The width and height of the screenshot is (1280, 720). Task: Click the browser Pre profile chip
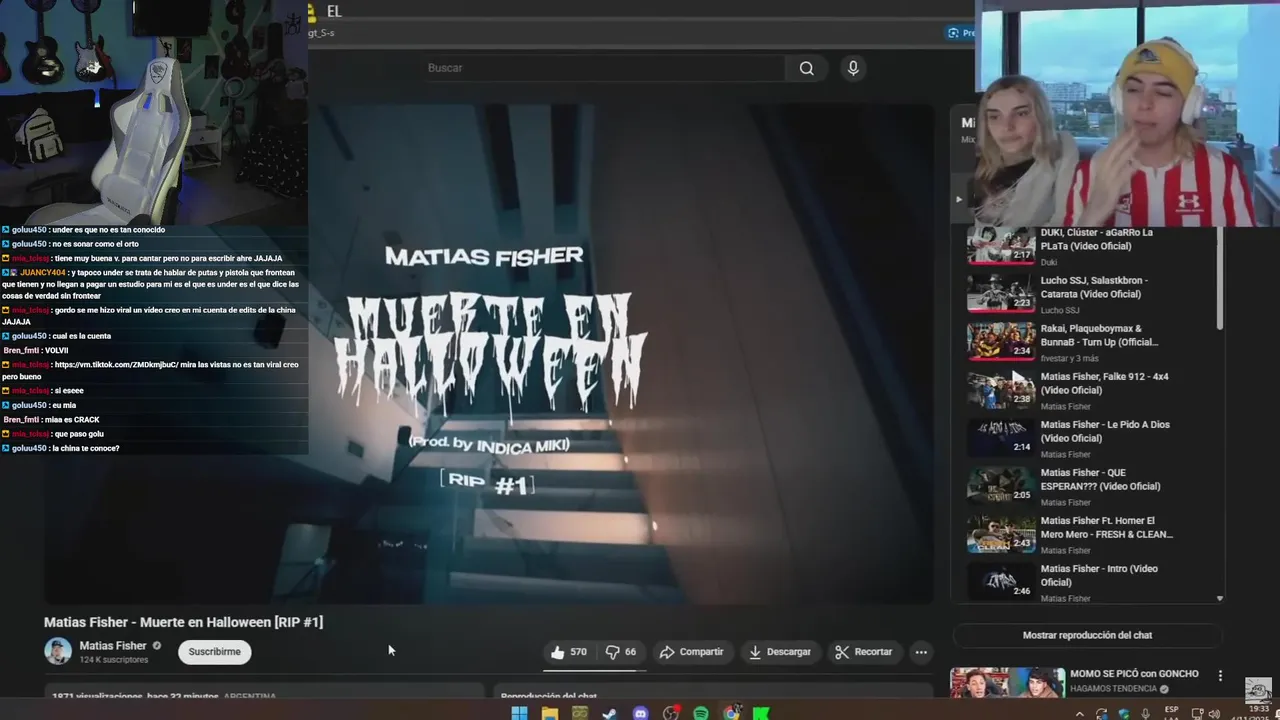click(x=961, y=33)
